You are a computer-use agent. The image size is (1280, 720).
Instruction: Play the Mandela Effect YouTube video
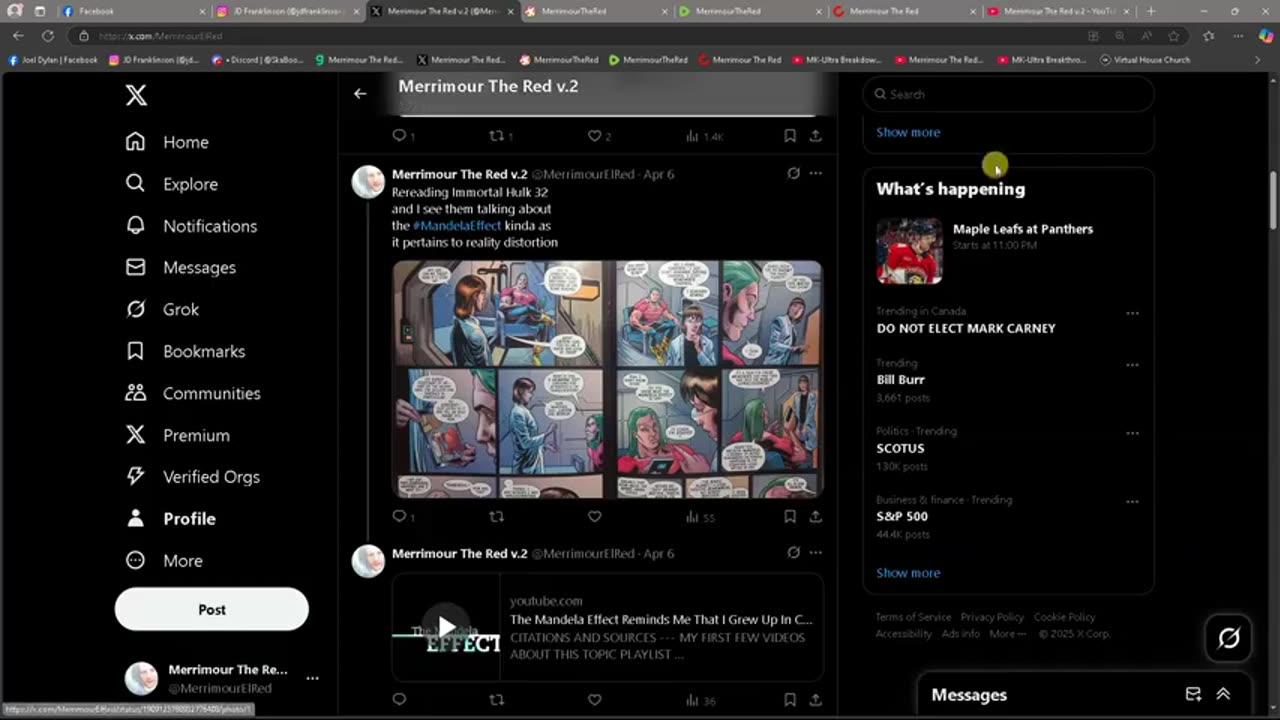[x=446, y=627]
